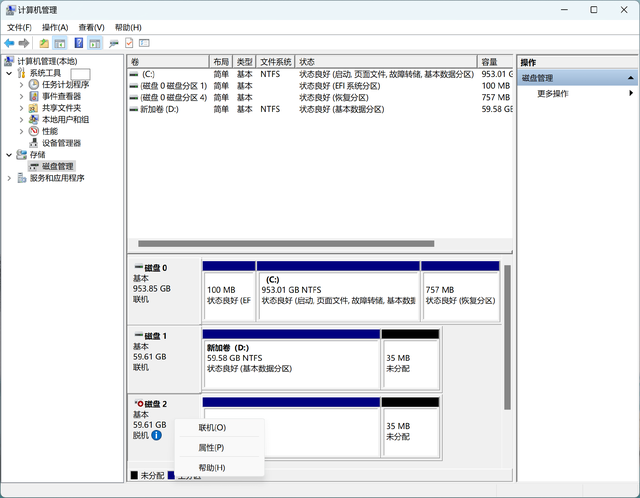Click the blue info icon next to 脱机
640x498 pixels.
[156, 436]
